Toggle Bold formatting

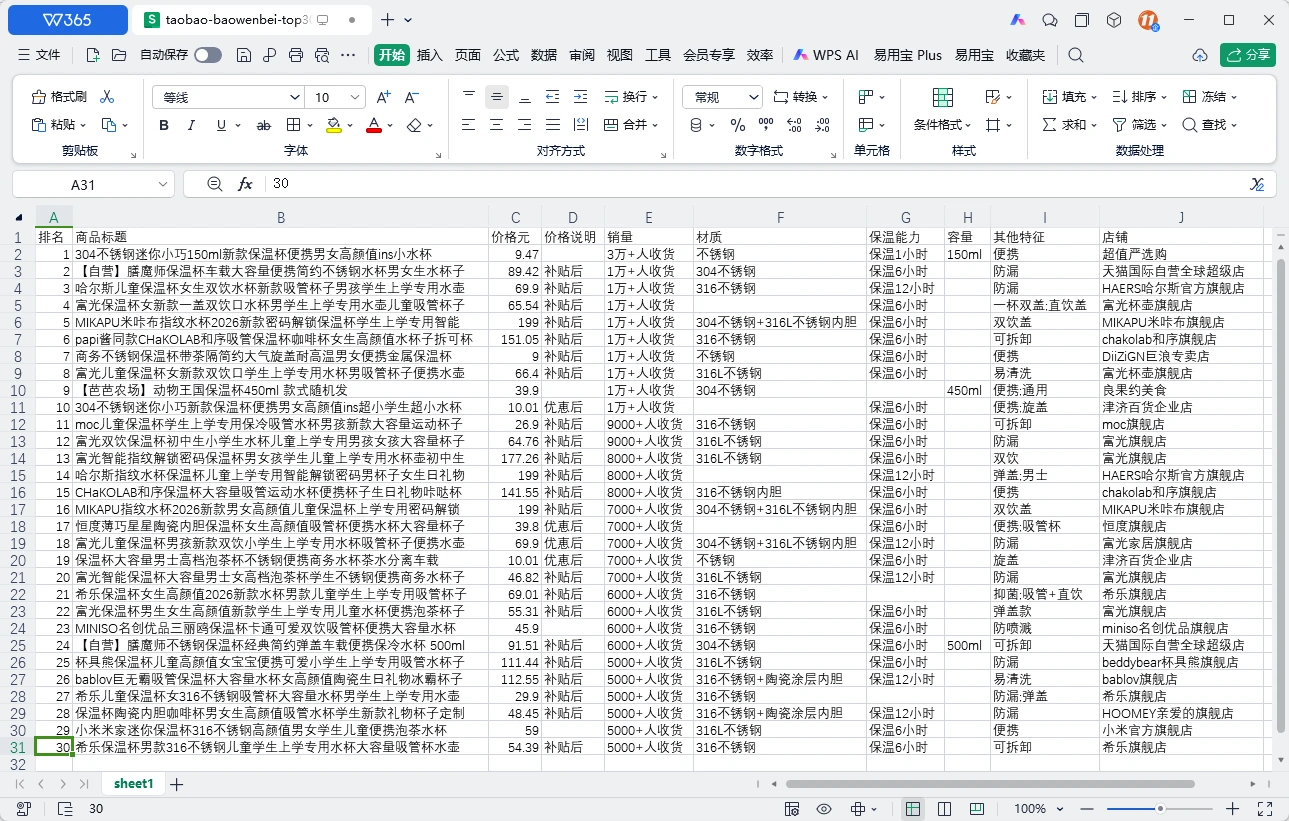(164, 125)
